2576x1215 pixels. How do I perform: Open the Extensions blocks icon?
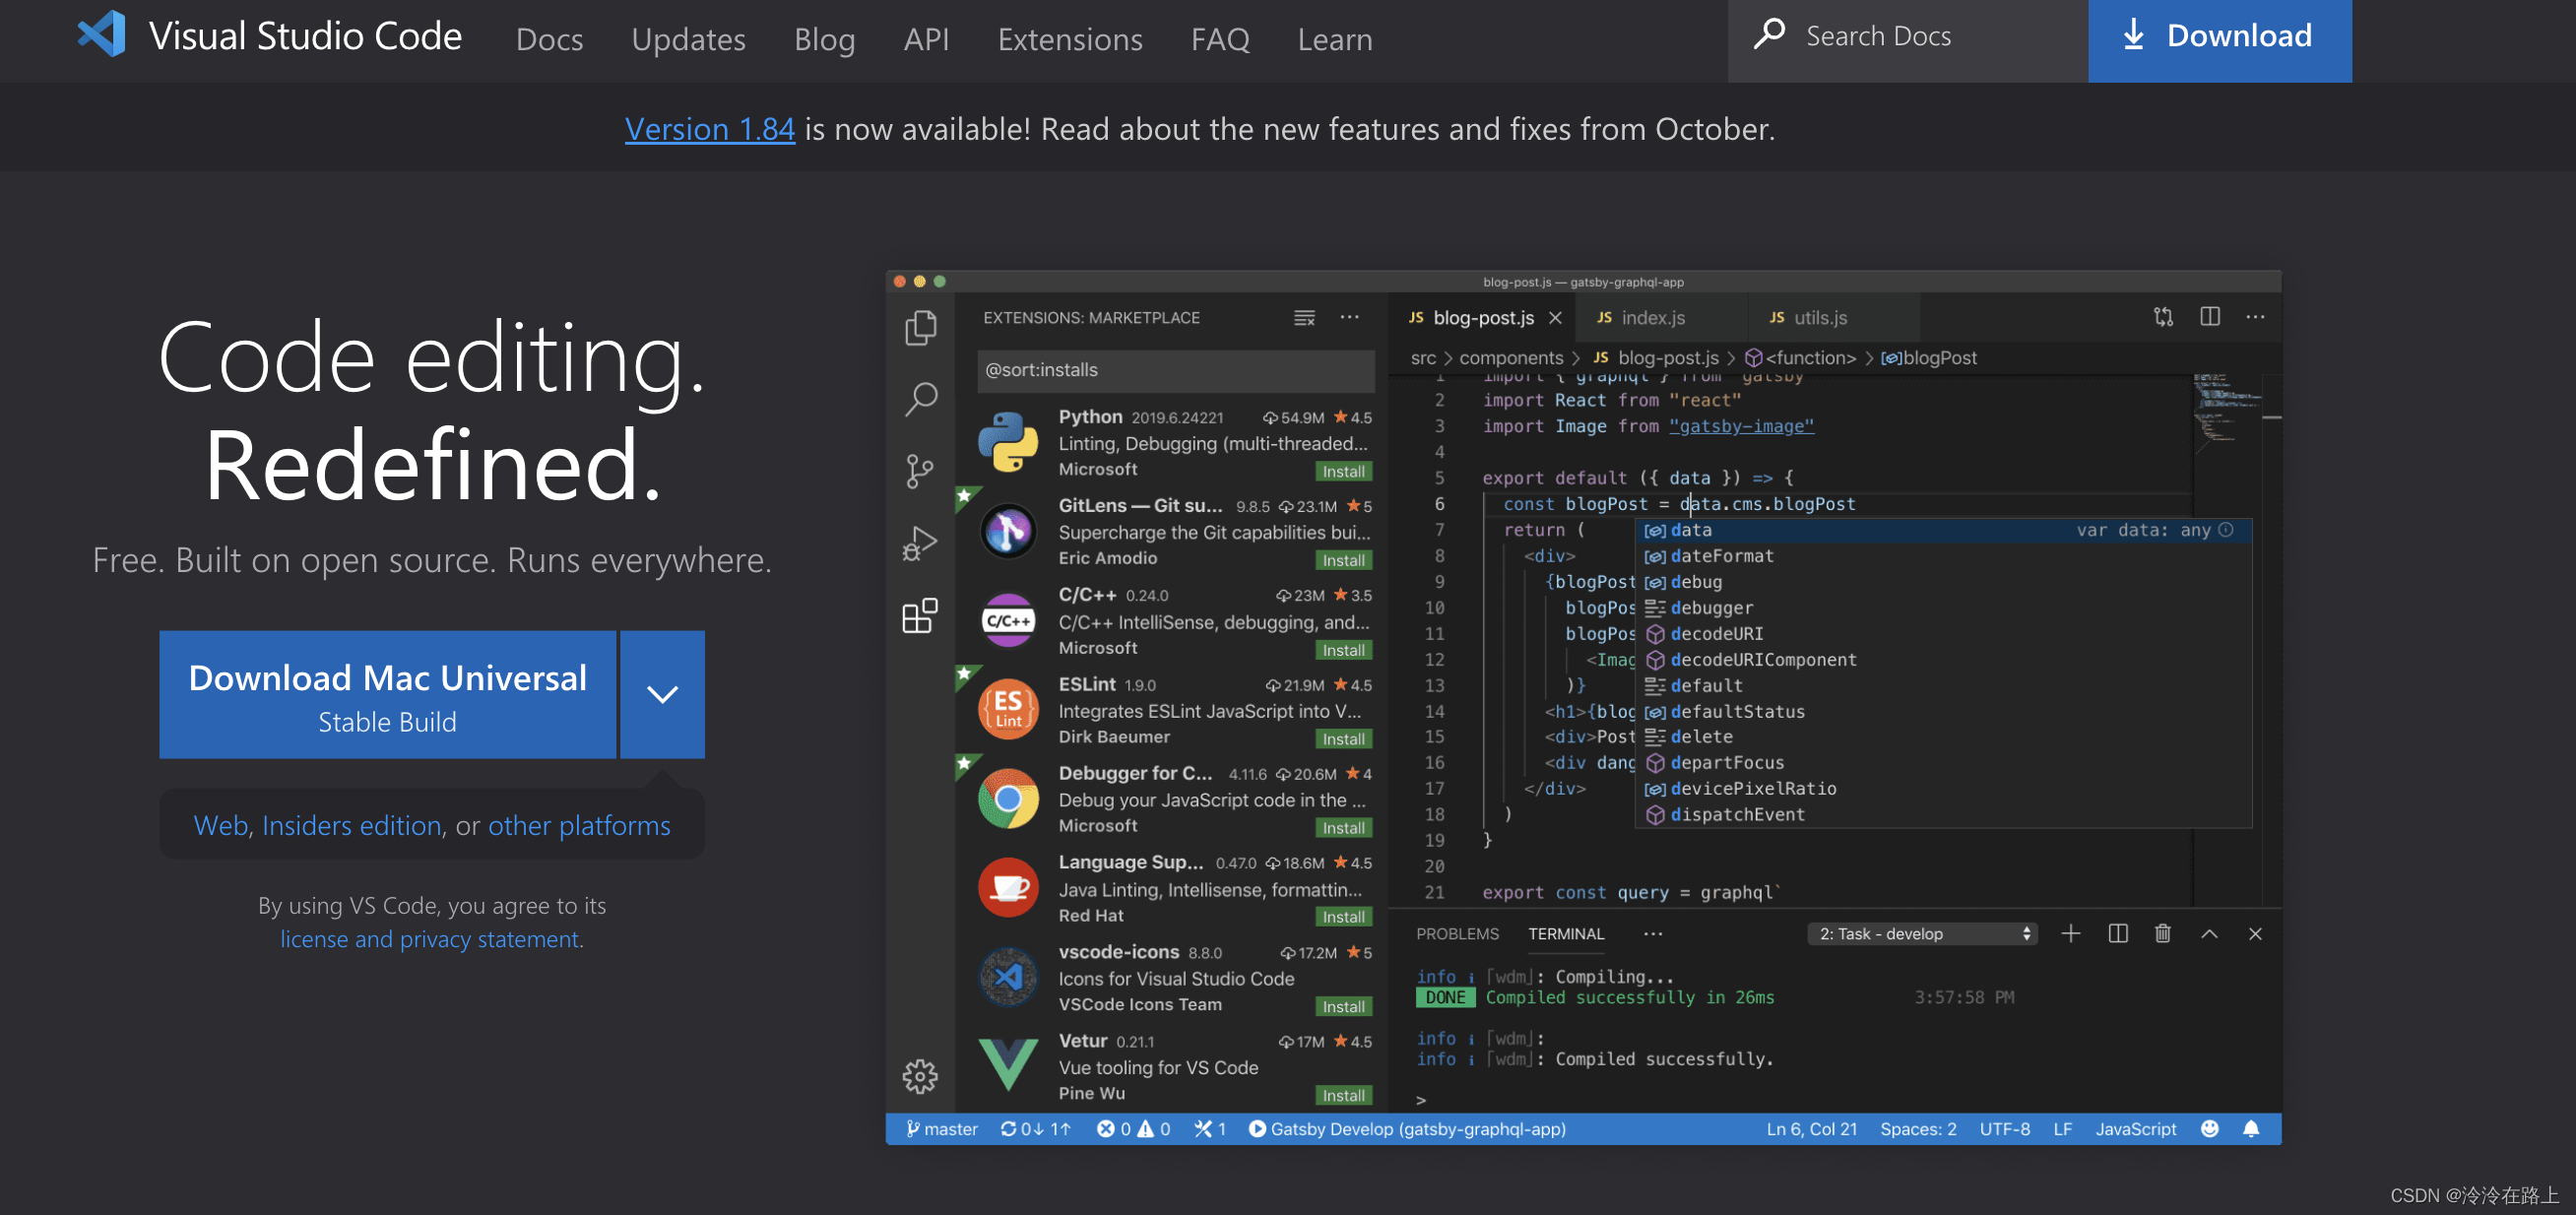[x=920, y=616]
